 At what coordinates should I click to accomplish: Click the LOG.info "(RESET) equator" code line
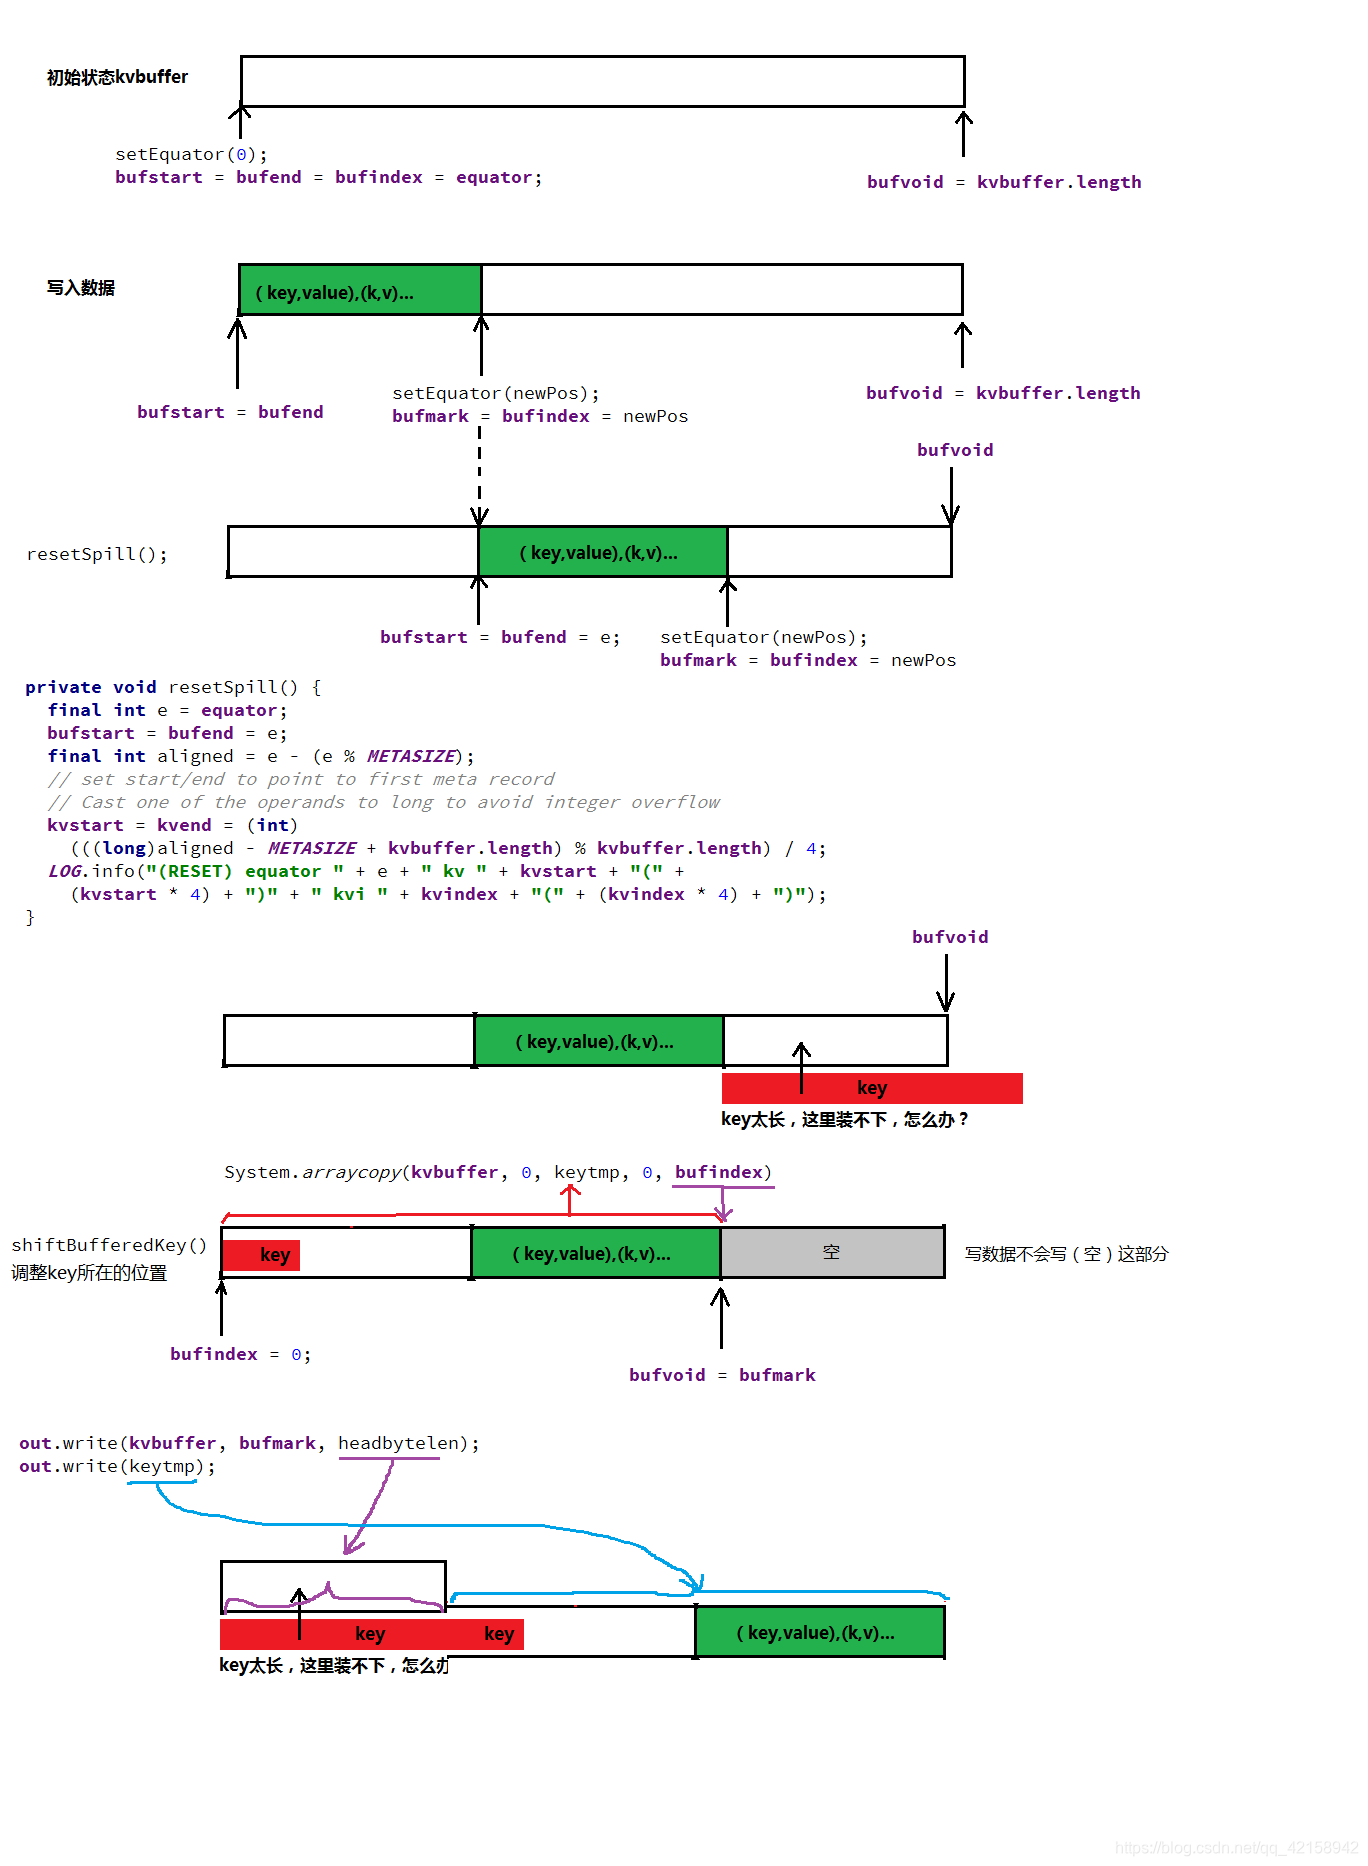tap(366, 871)
